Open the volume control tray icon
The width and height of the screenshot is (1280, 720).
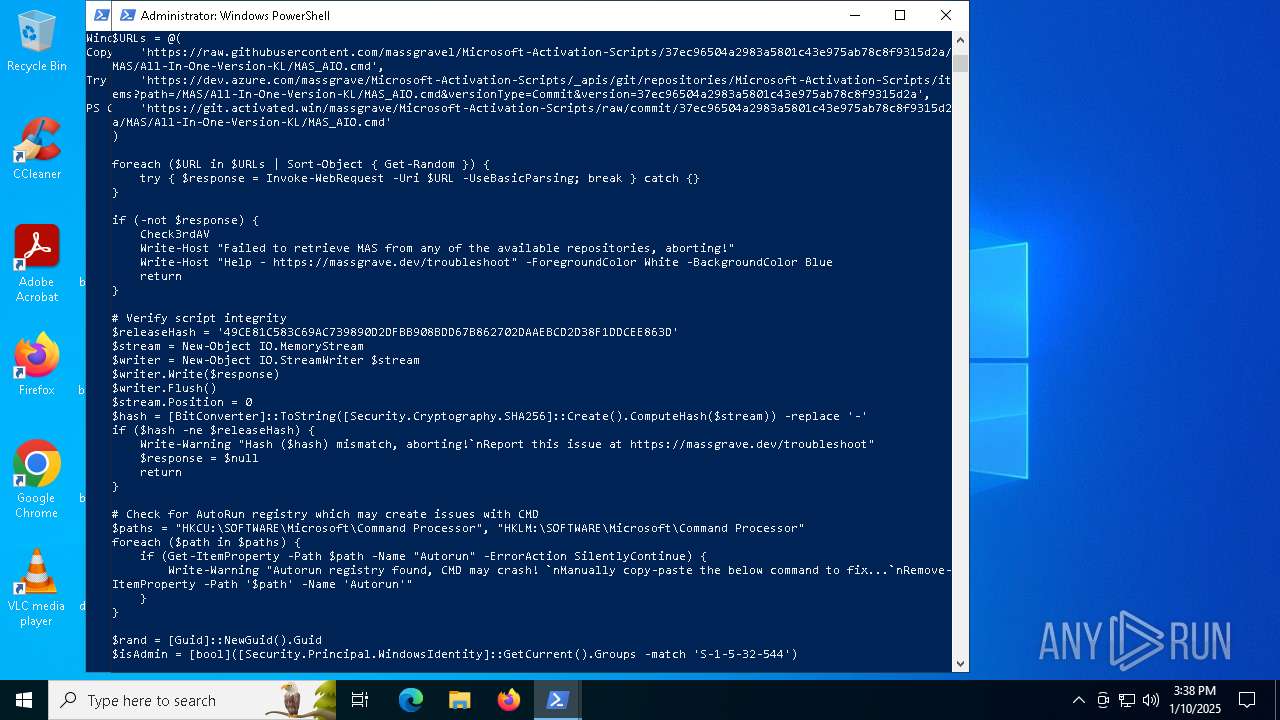click(1151, 700)
